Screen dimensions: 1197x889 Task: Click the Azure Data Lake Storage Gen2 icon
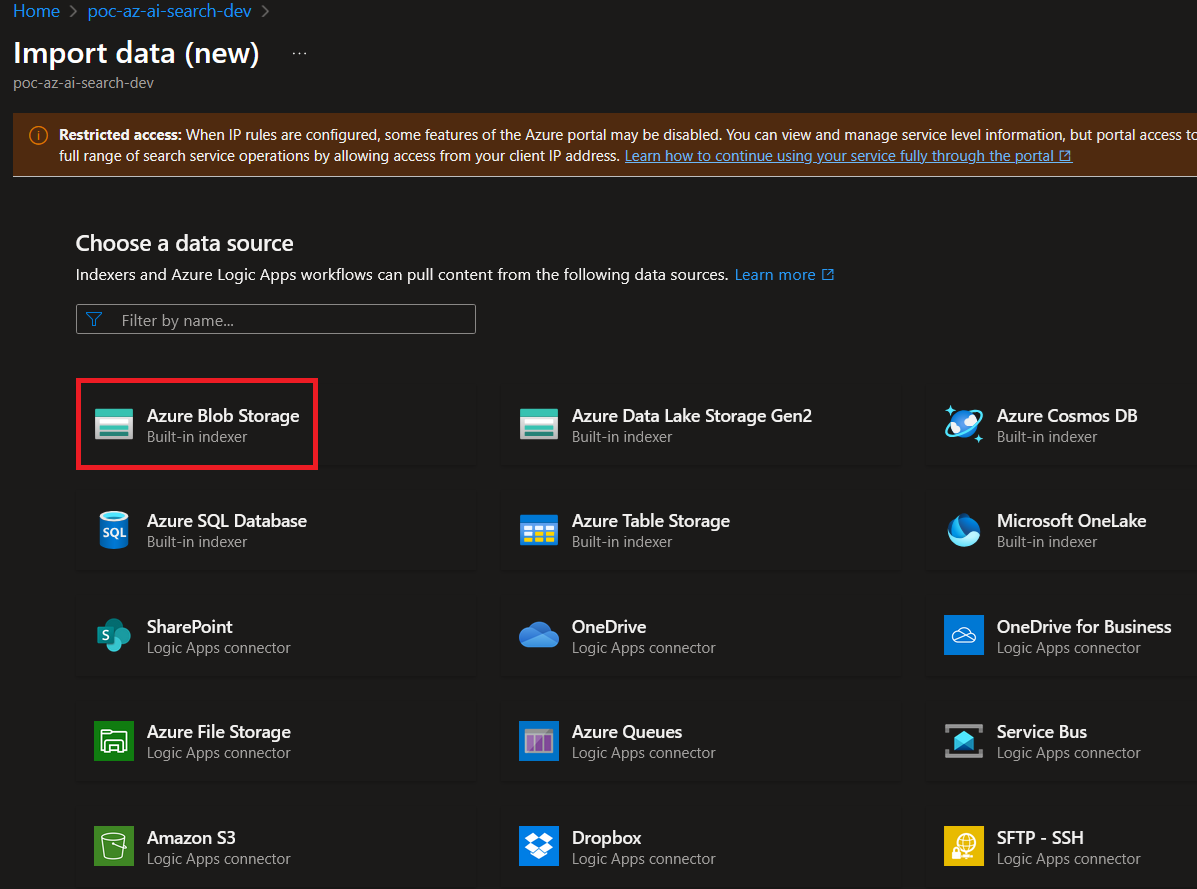[538, 424]
